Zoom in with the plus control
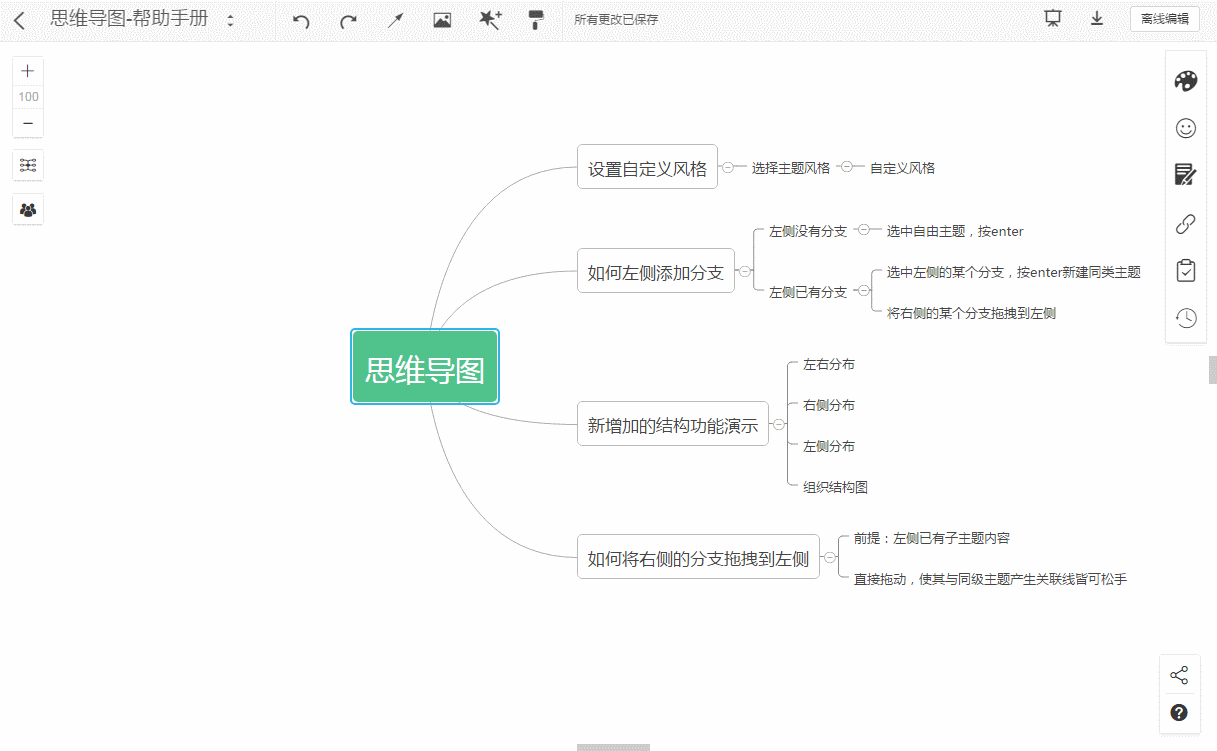 pos(27,70)
